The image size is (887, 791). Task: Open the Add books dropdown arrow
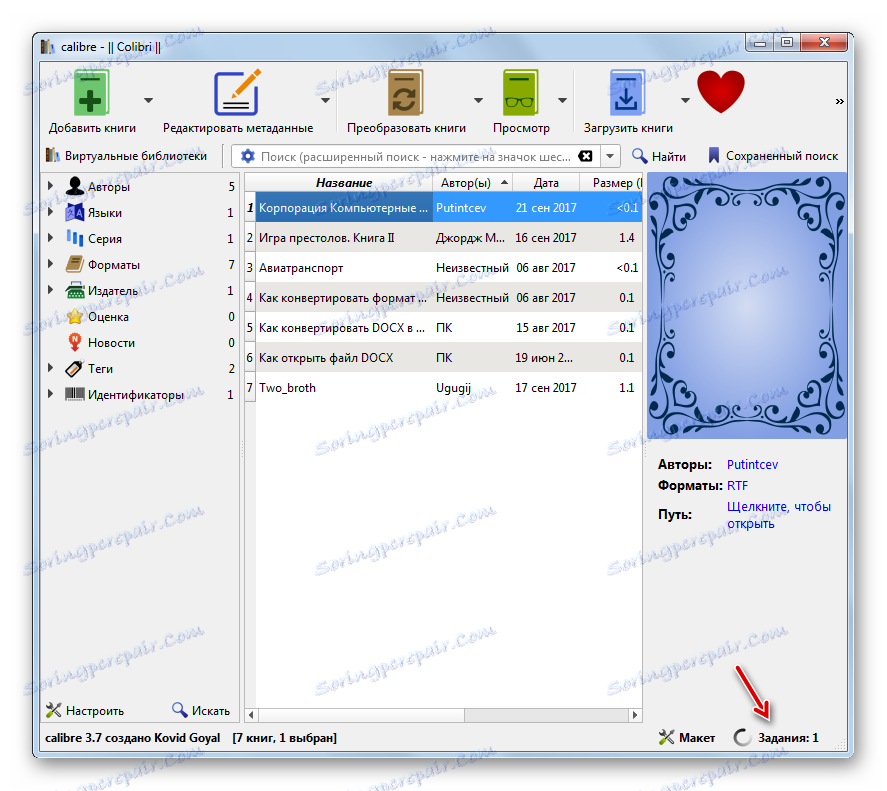point(148,100)
